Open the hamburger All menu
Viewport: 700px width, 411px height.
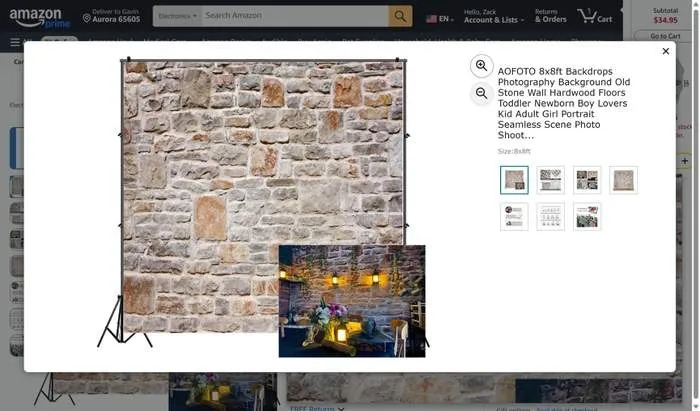pos(15,43)
